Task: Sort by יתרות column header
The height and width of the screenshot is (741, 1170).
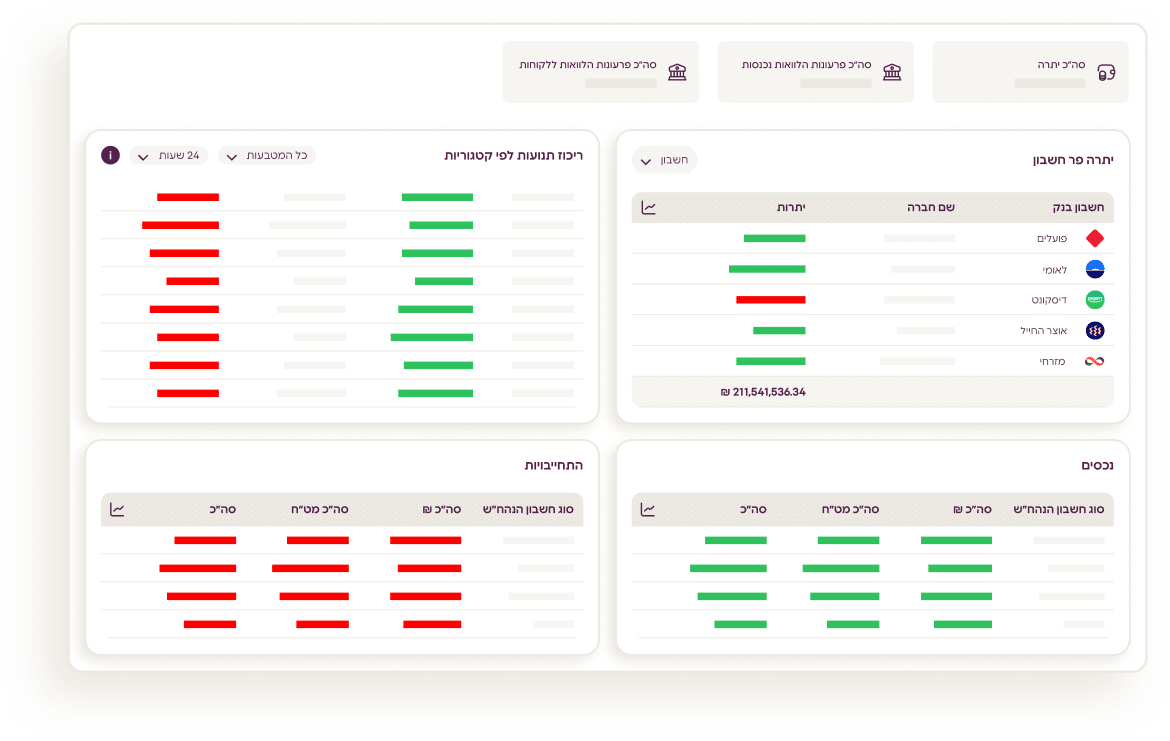Action: pyautogui.click(x=791, y=208)
